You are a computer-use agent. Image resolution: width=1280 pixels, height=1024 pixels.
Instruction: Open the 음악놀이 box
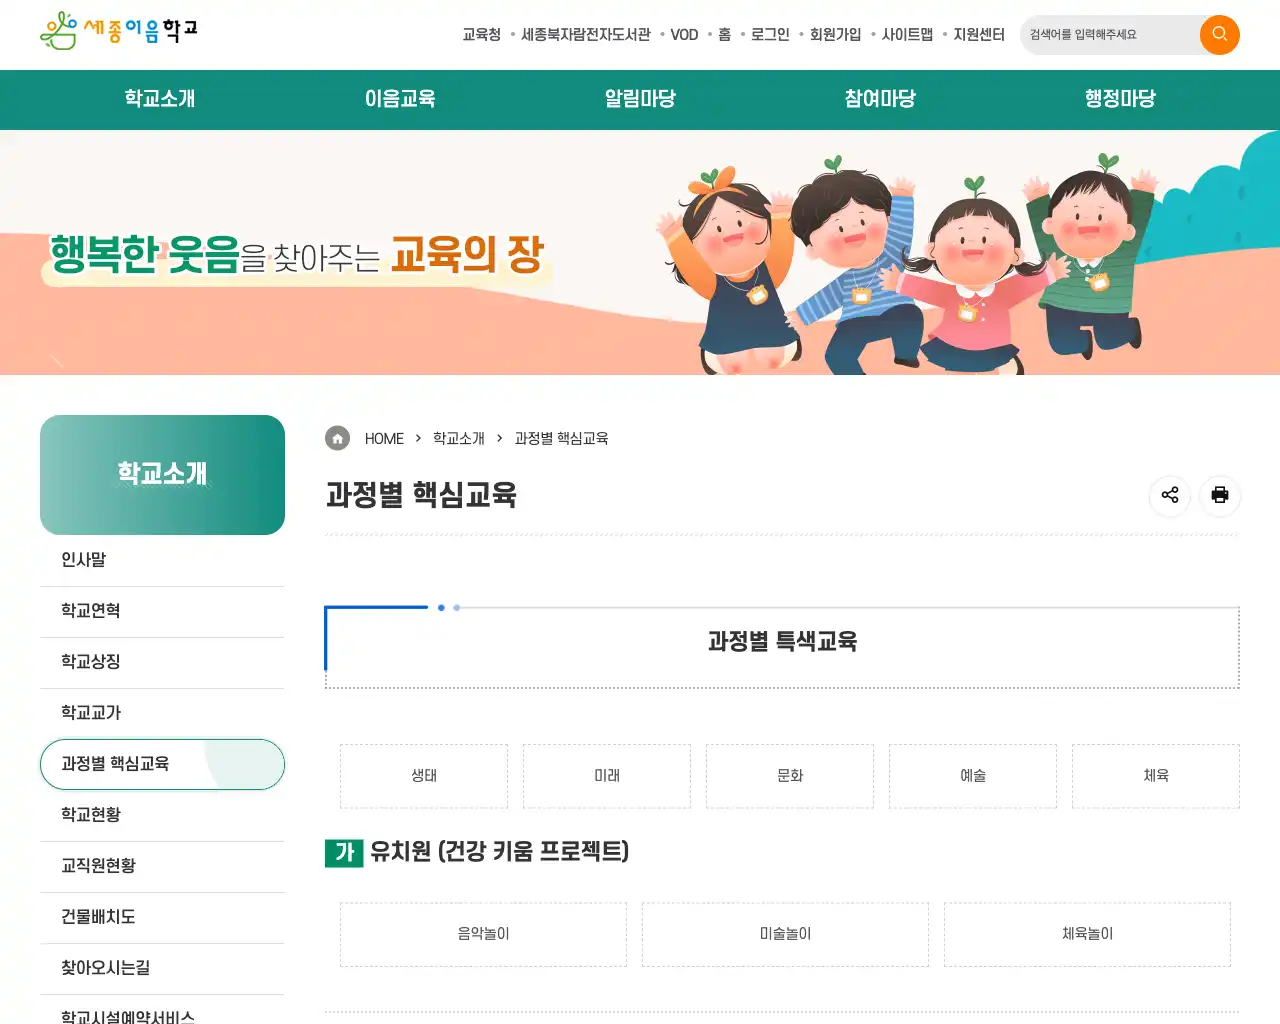point(483,934)
